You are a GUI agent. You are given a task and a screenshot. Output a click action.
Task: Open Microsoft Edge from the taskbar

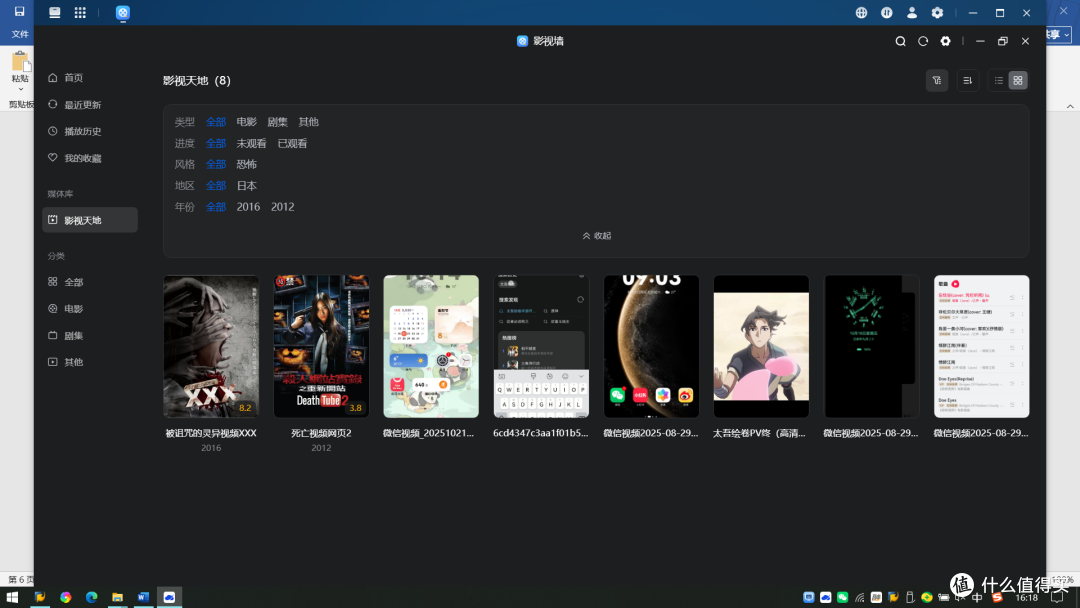pyautogui.click(x=92, y=597)
